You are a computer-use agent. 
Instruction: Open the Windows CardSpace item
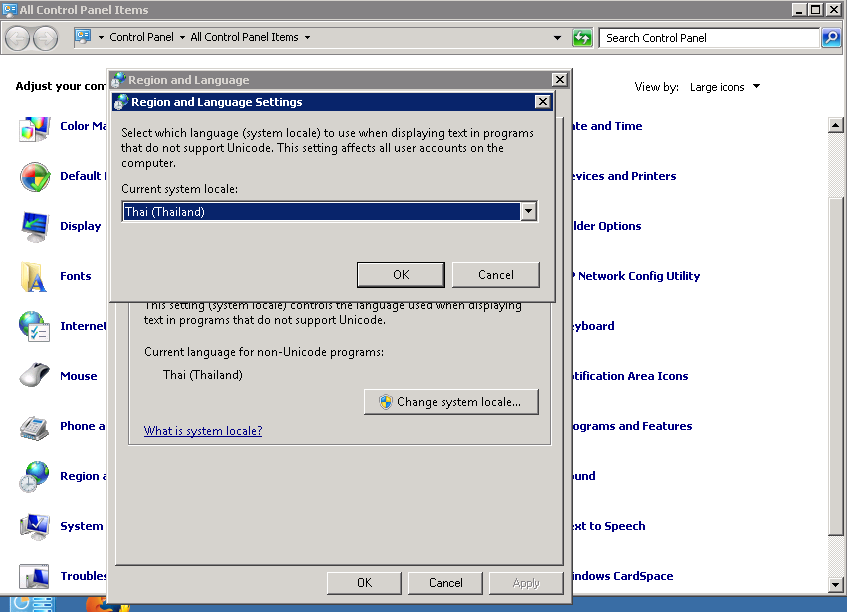[x=622, y=576]
